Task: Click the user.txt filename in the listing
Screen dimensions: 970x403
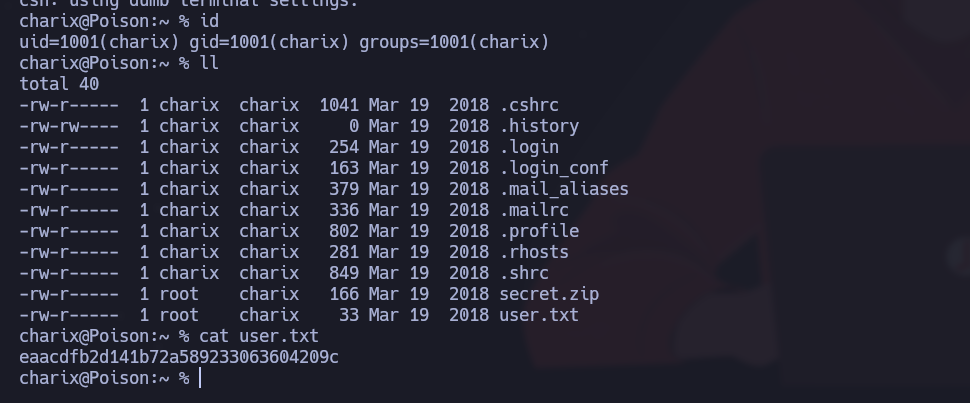Action: tap(539, 315)
